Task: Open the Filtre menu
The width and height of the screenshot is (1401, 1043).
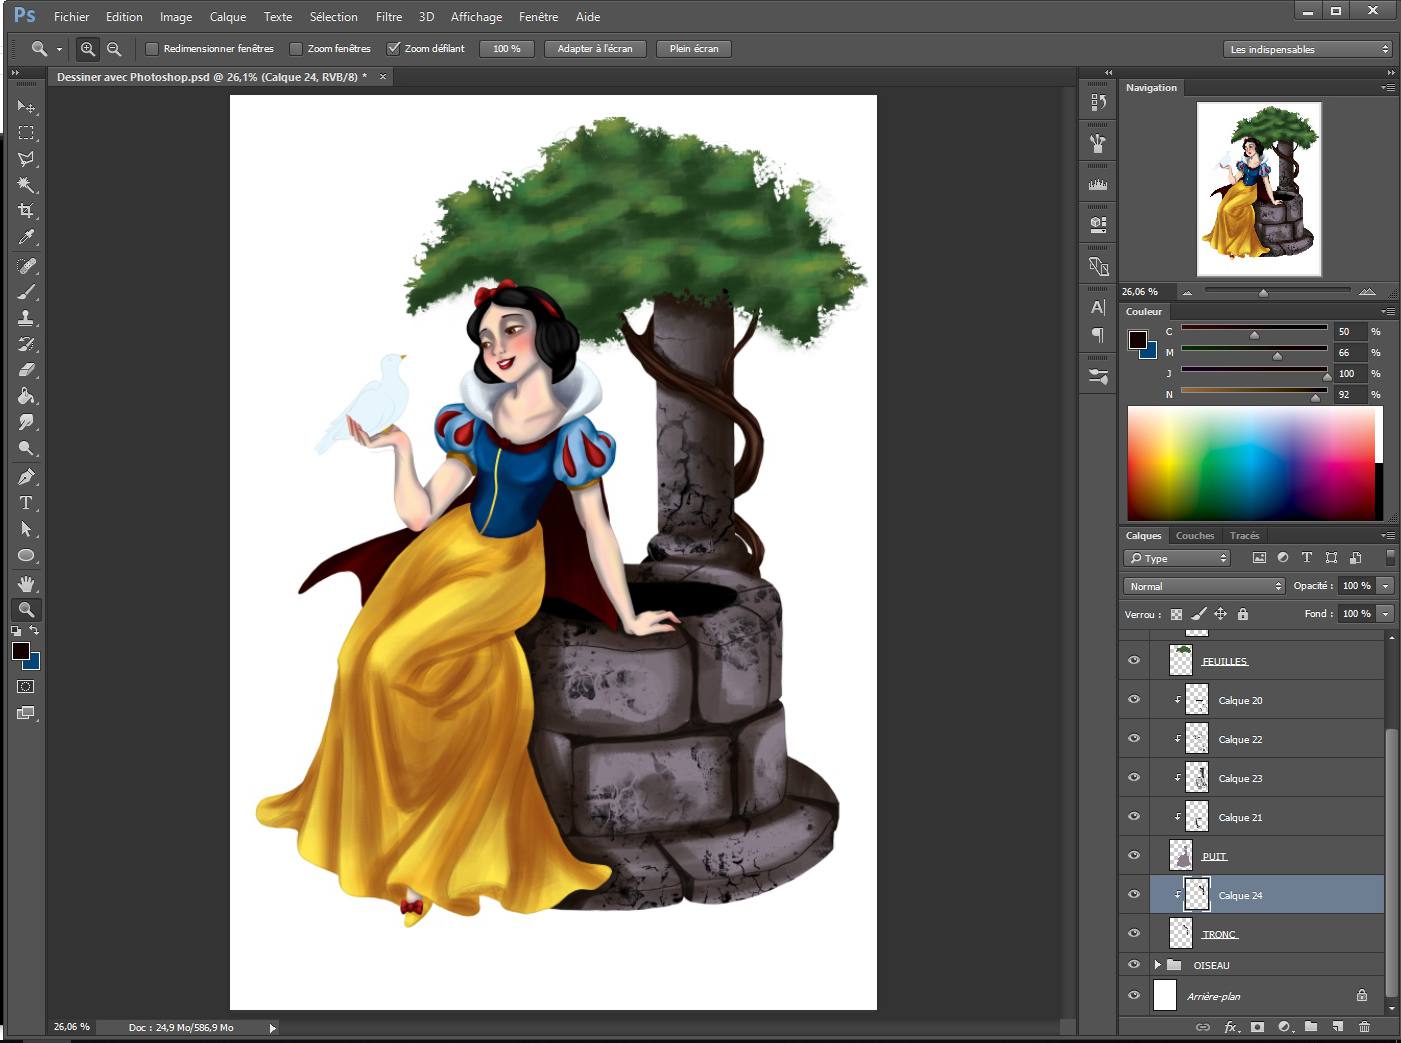Action: pyautogui.click(x=388, y=17)
